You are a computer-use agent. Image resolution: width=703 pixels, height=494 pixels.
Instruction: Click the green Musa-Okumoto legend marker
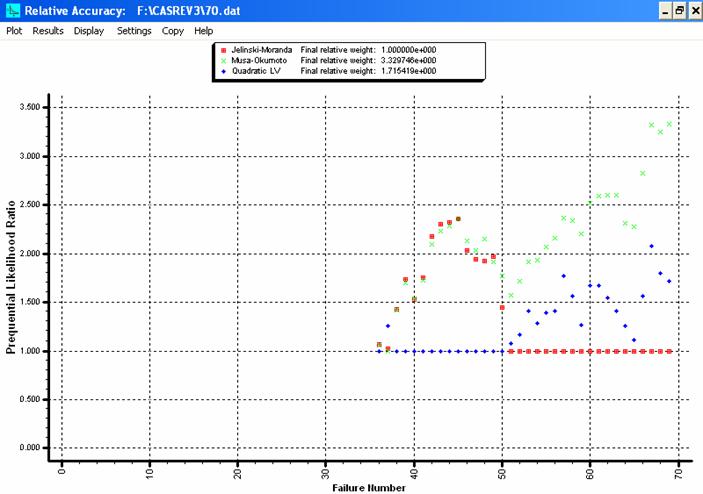pos(223,60)
